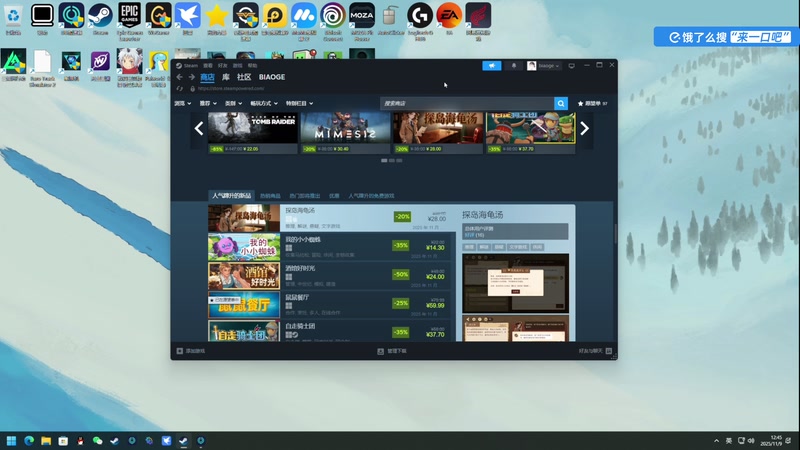Screen dimensions: 800x450
Task: Select the 优惠 list tab
Action: [x=334, y=196]
